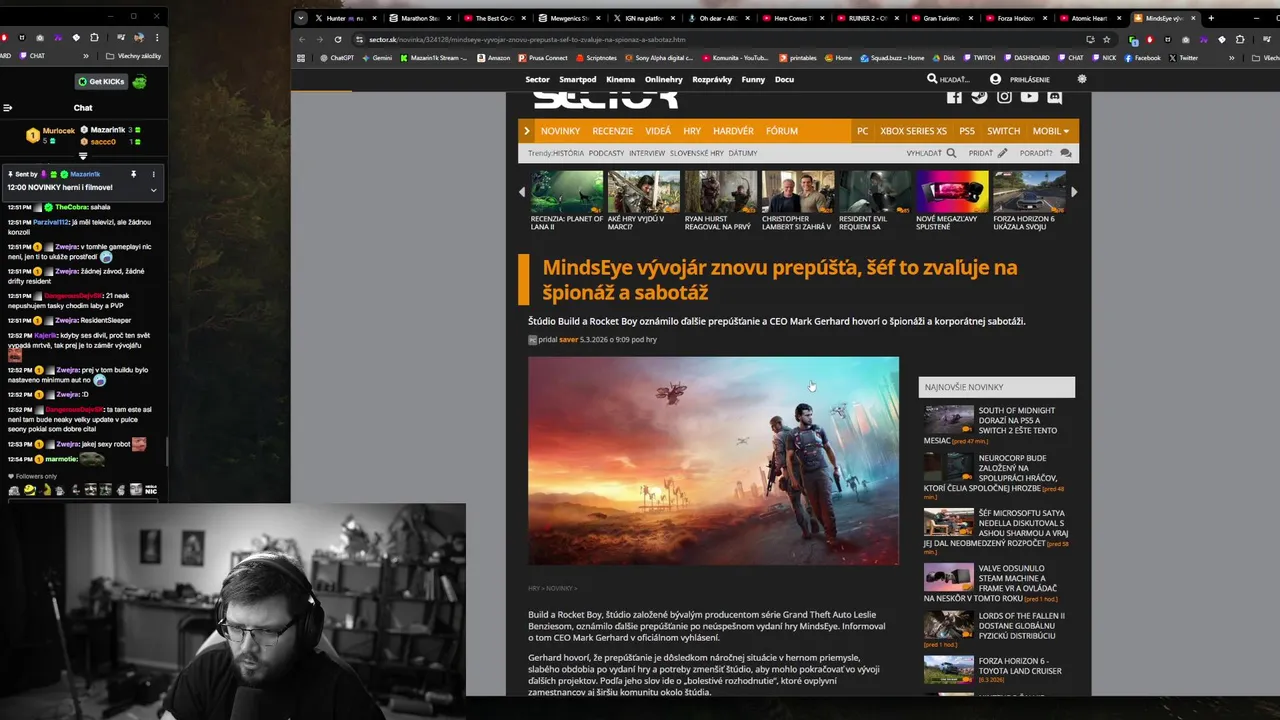This screenshot has width=1280, height=720.
Task: Bookmark this page with the star icon
Action: pyautogui.click(x=1106, y=39)
